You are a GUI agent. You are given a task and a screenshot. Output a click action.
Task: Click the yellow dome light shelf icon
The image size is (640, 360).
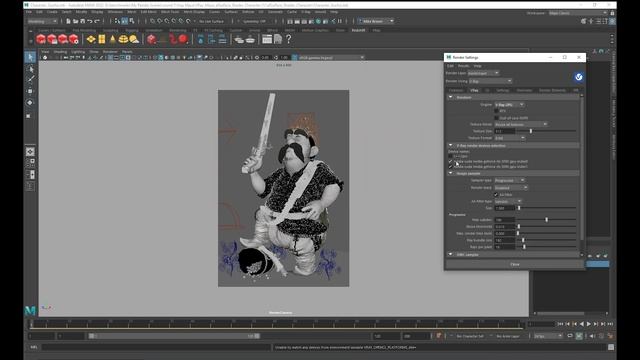(x=123, y=39)
